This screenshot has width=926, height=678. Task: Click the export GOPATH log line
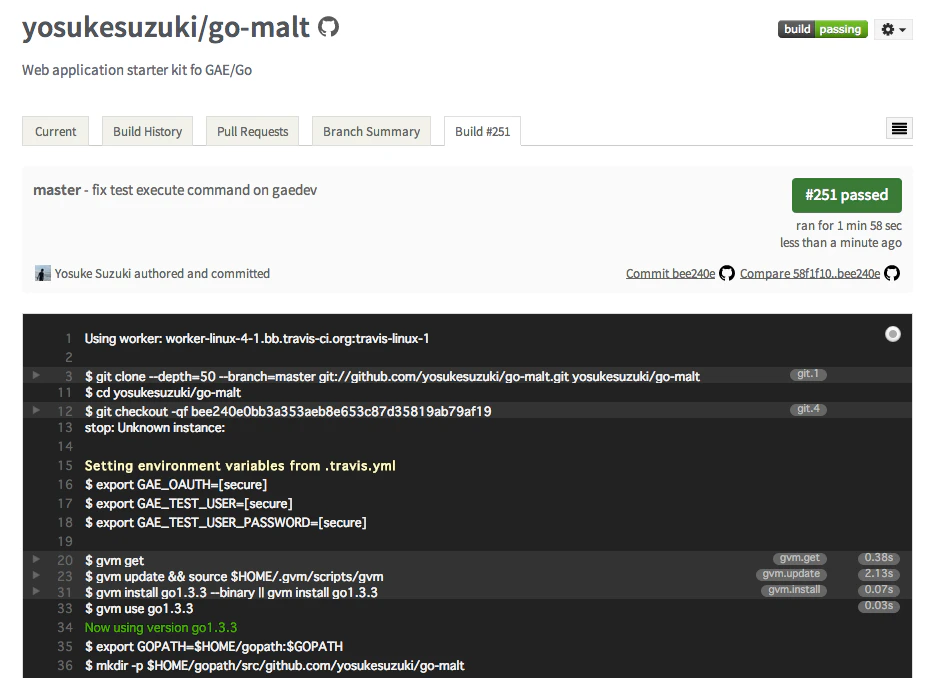pos(214,646)
